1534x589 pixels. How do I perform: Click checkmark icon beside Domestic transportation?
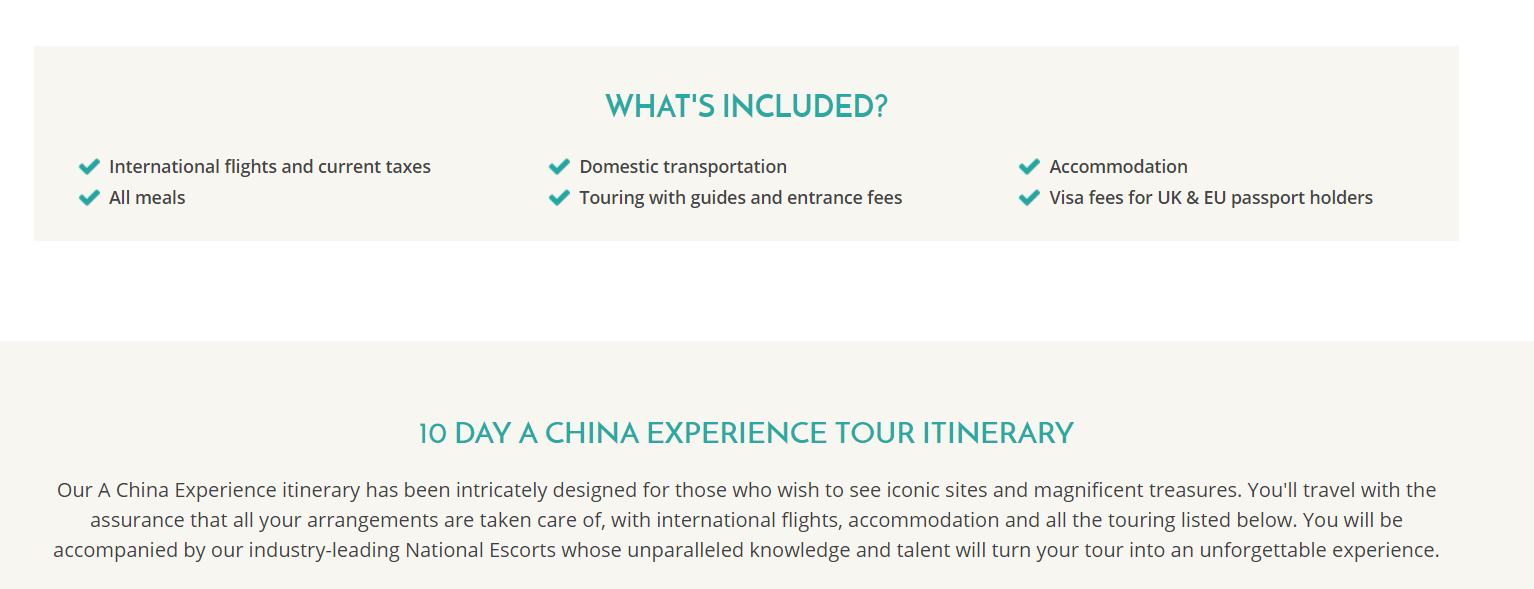click(559, 166)
